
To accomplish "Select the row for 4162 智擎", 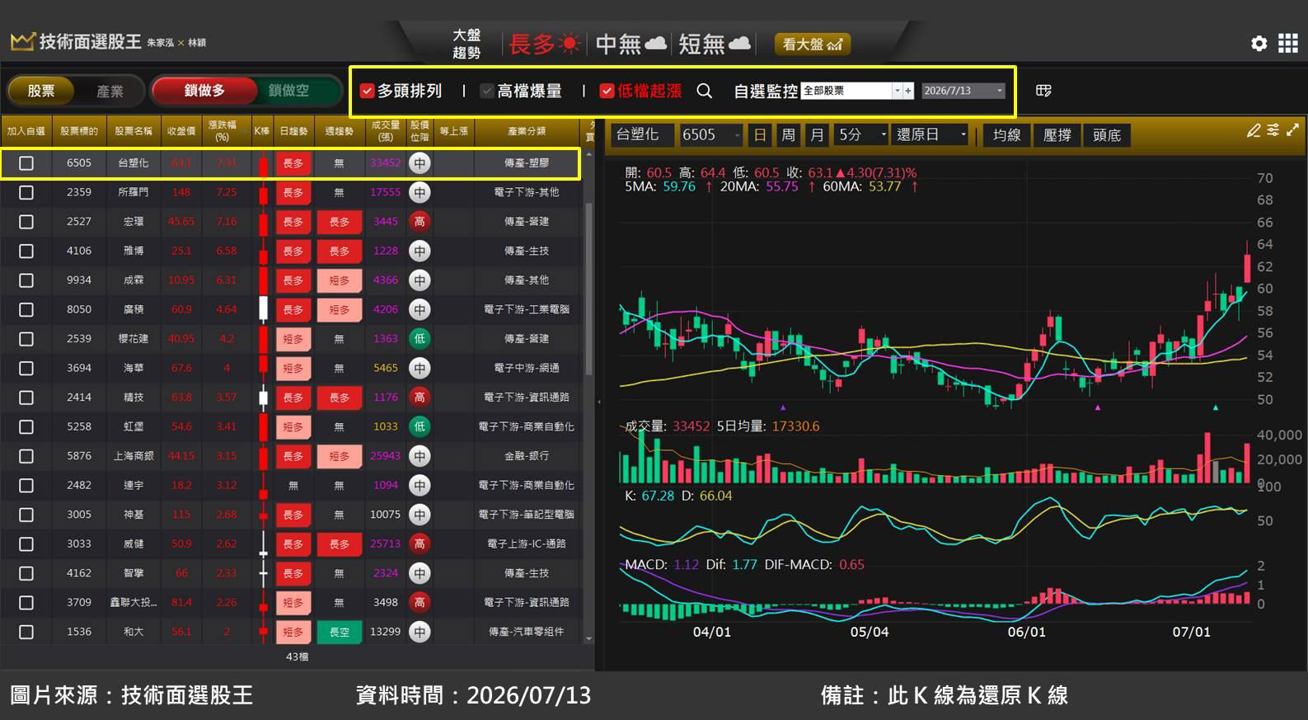I will tap(292, 573).
